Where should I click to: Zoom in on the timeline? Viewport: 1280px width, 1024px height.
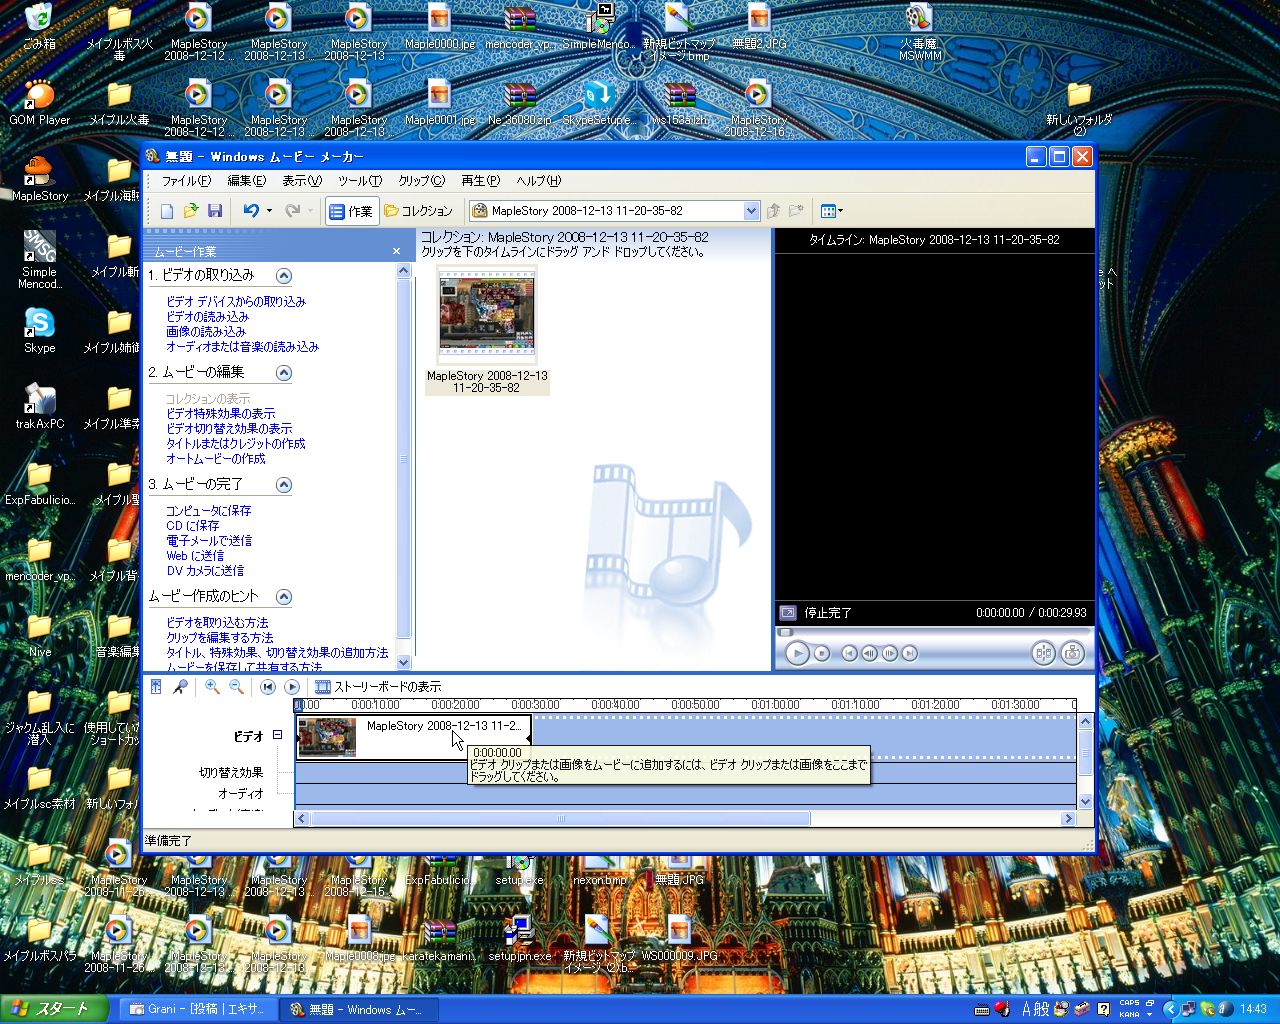(212, 687)
